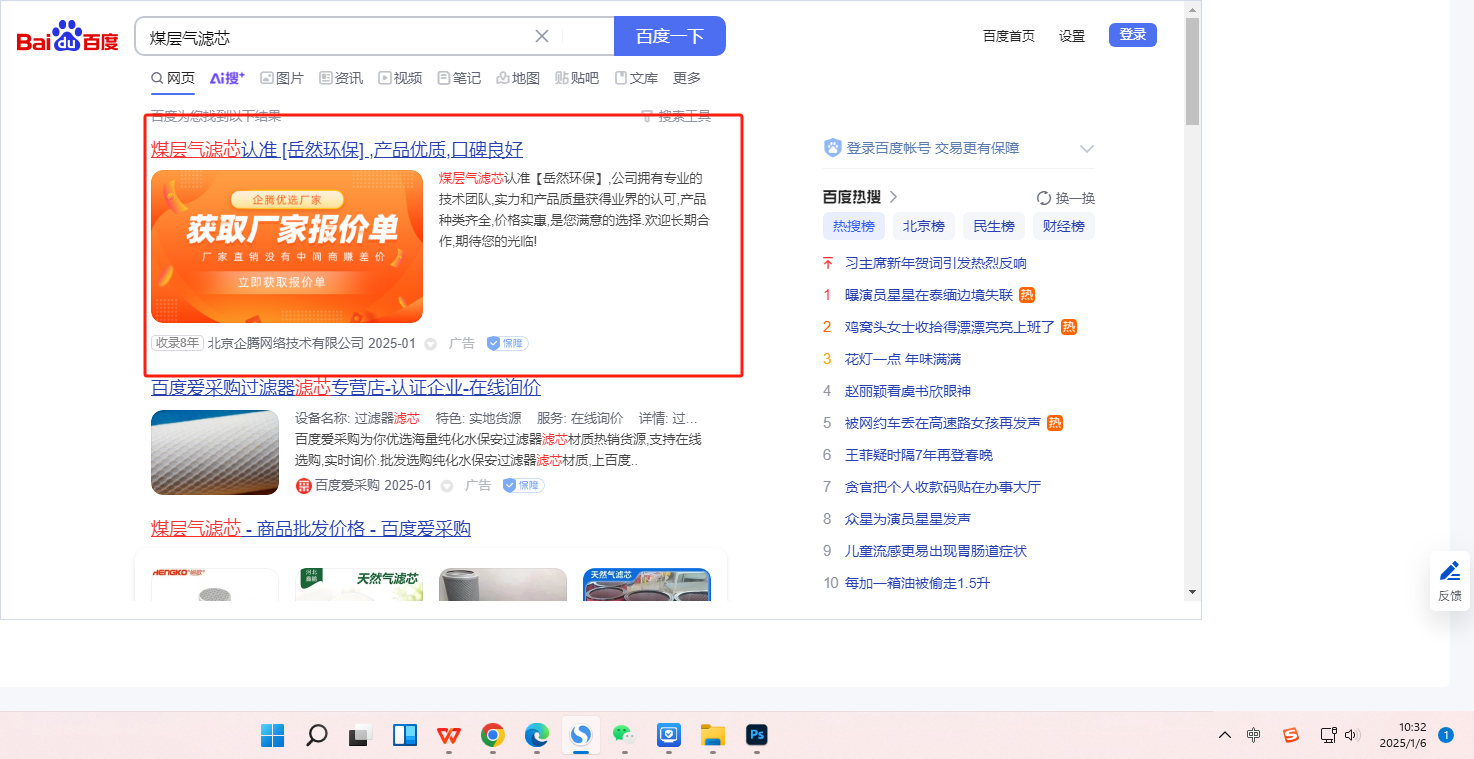Screen dimensions: 1474x759
Task: Select the 北京榜 hot list tab
Action: pos(924,226)
